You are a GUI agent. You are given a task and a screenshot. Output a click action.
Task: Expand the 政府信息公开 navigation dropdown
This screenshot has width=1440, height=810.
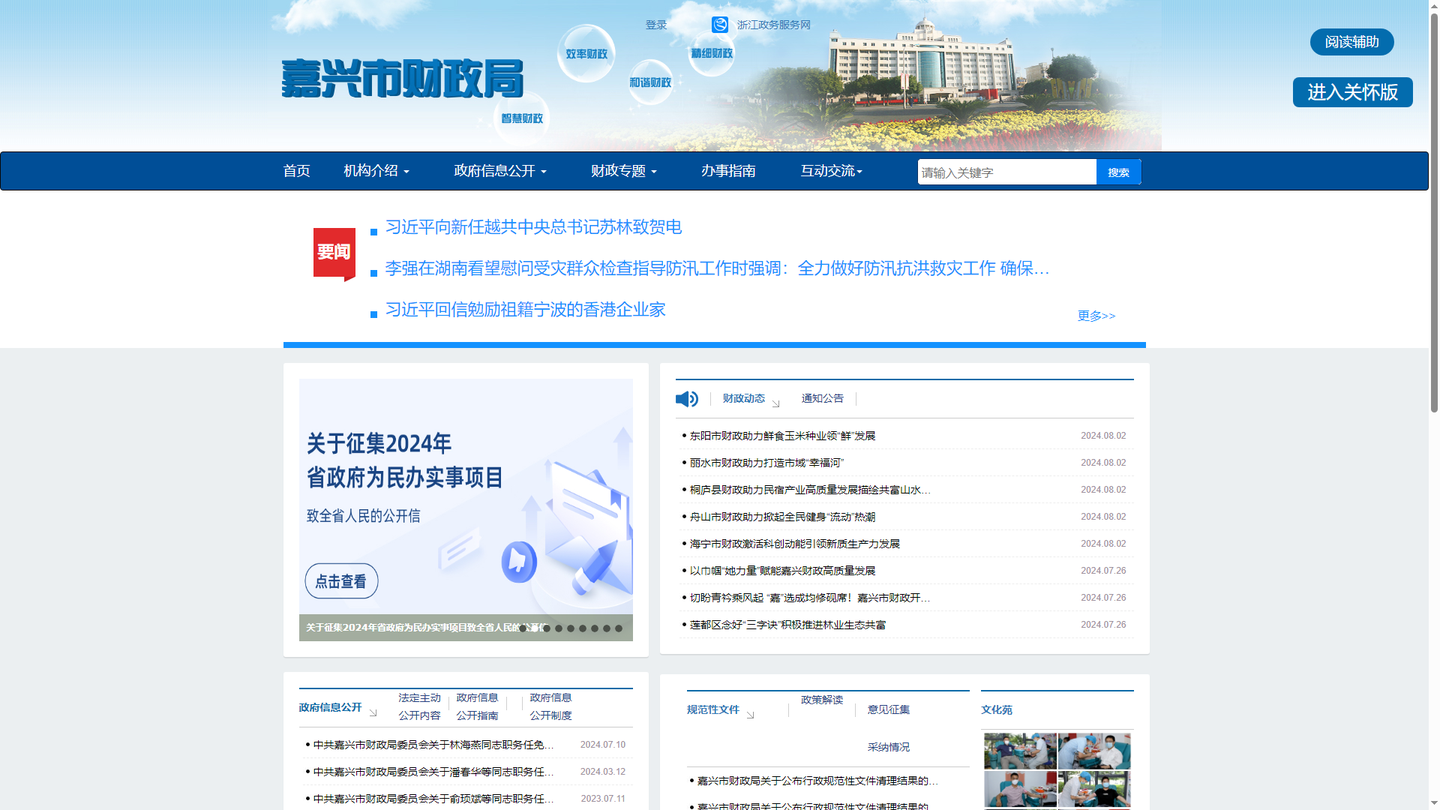(500, 171)
